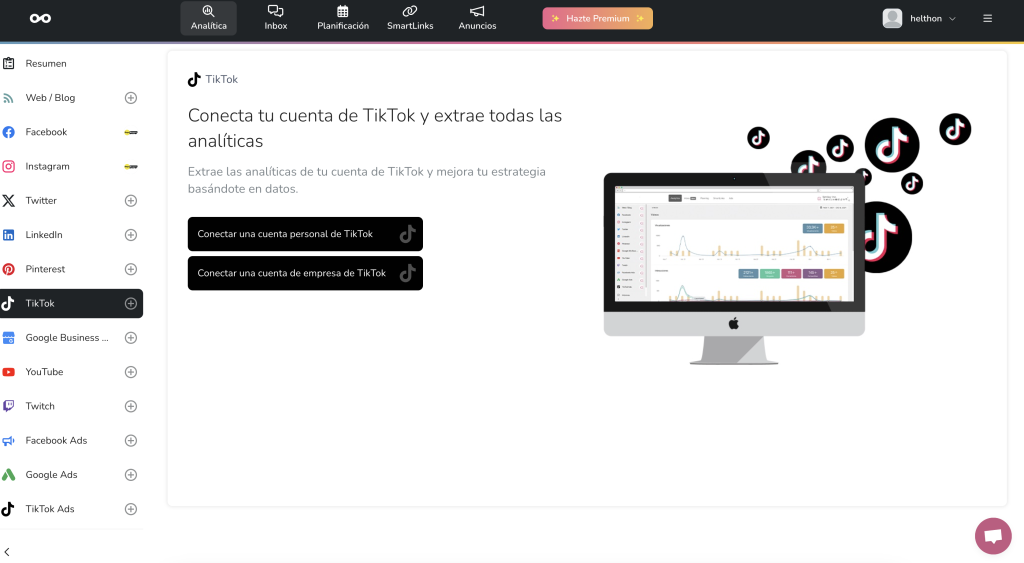Viewport: 1024px width, 563px height.
Task: Add a YouTube connection
Action: tap(131, 372)
